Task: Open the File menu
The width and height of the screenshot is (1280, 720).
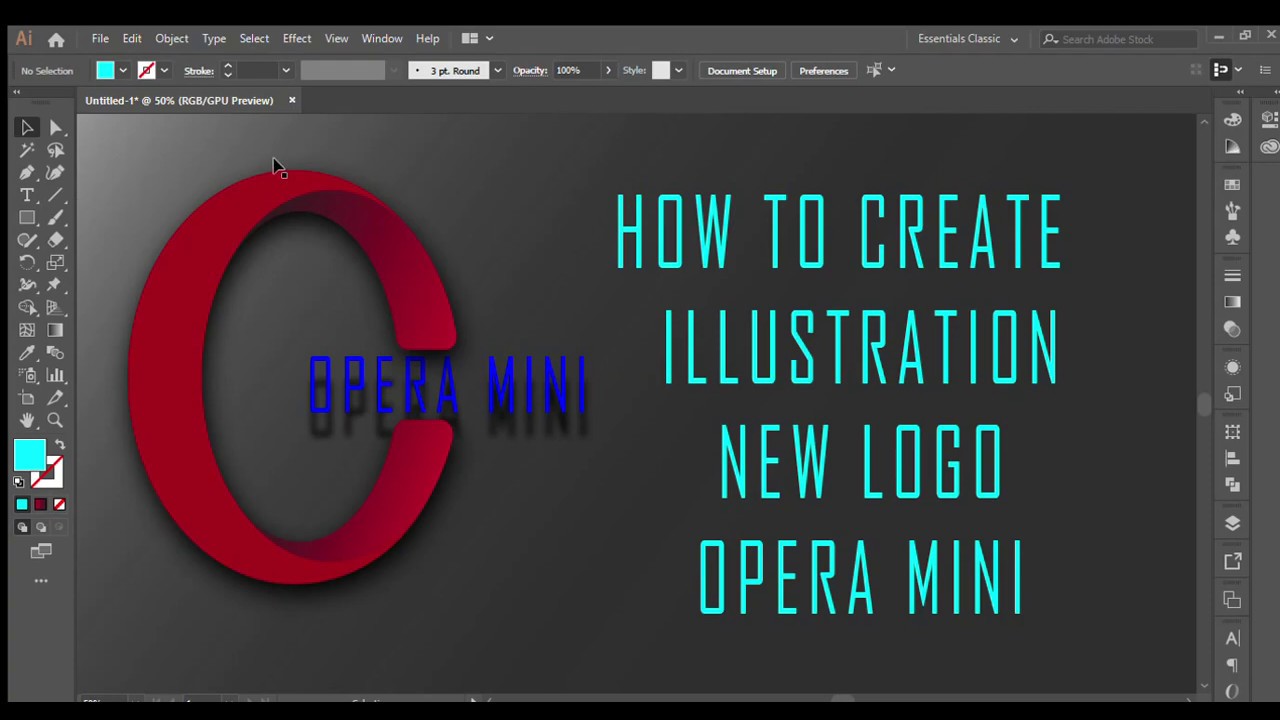Action: tap(100, 39)
